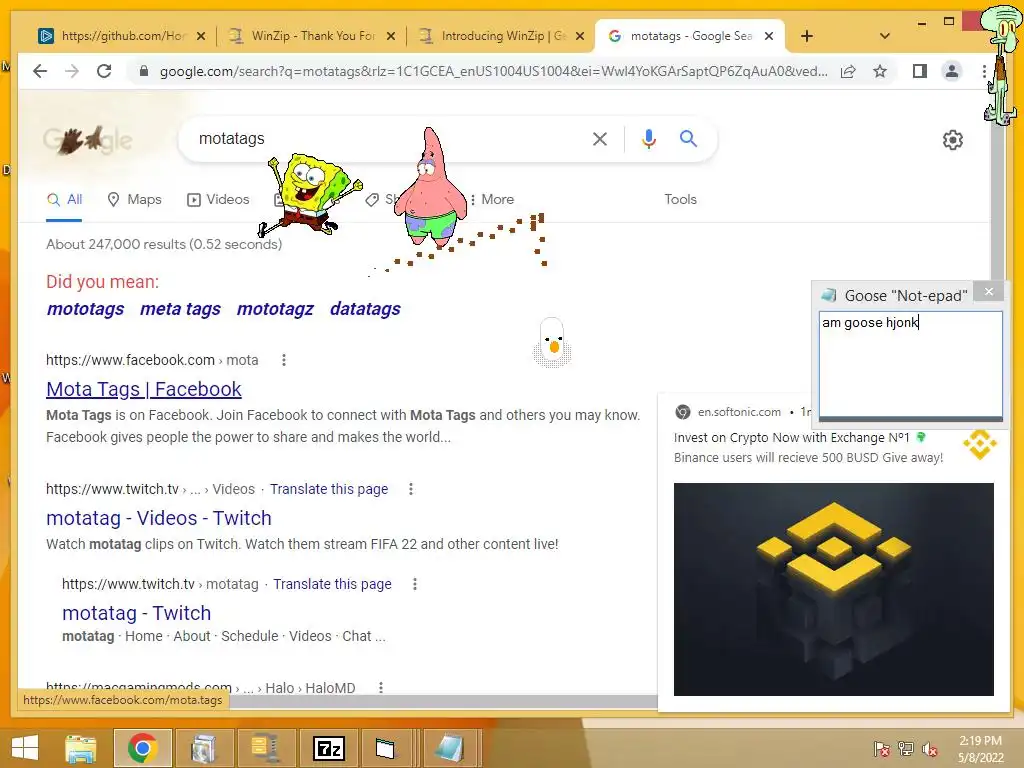Image resolution: width=1024 pixels, height=768 pixels.
Task: Click About 247,000 results text
Action: [164, 244]
